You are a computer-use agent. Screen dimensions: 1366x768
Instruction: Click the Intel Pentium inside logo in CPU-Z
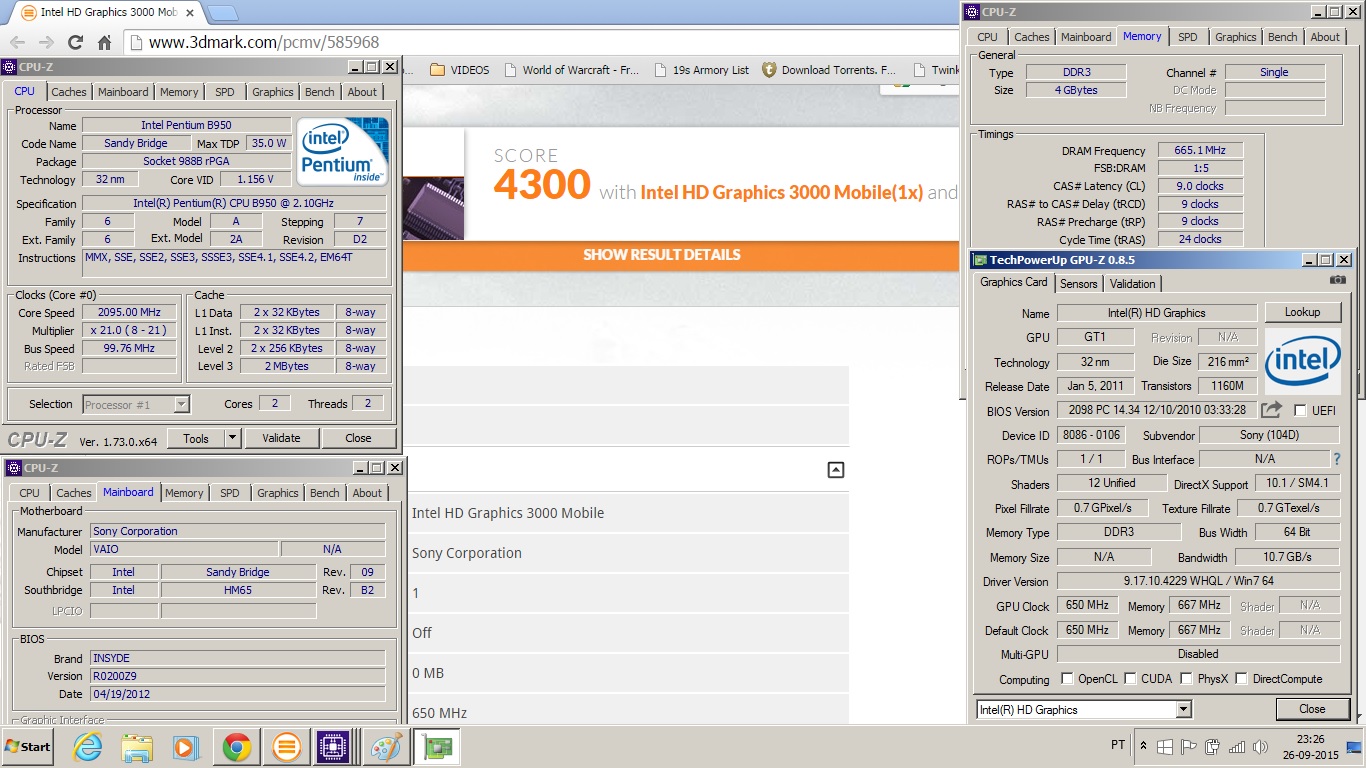pos(342,152)
